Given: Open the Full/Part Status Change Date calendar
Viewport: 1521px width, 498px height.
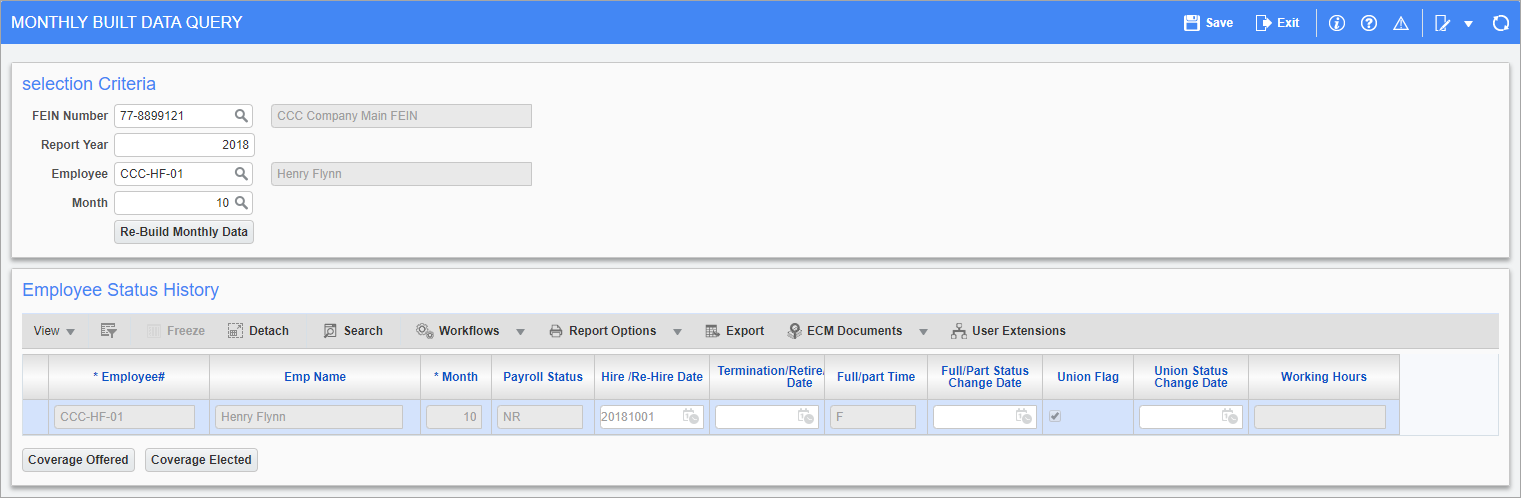Looking at the screenshot, I should click(1024, 417).
